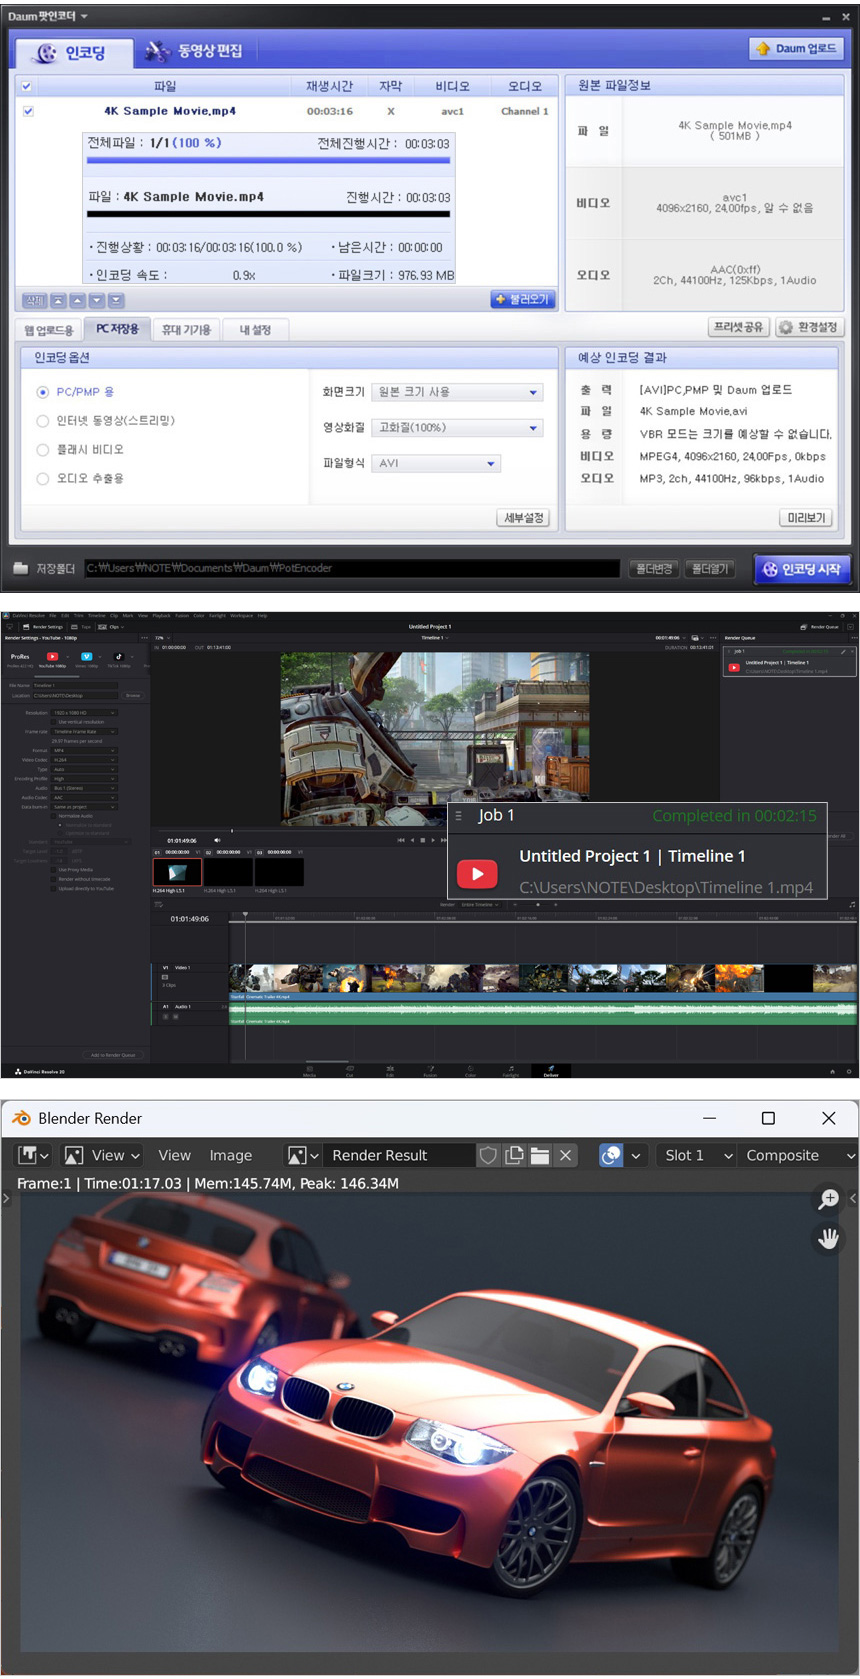Click the overall encoding progress bar

point(268,160)
